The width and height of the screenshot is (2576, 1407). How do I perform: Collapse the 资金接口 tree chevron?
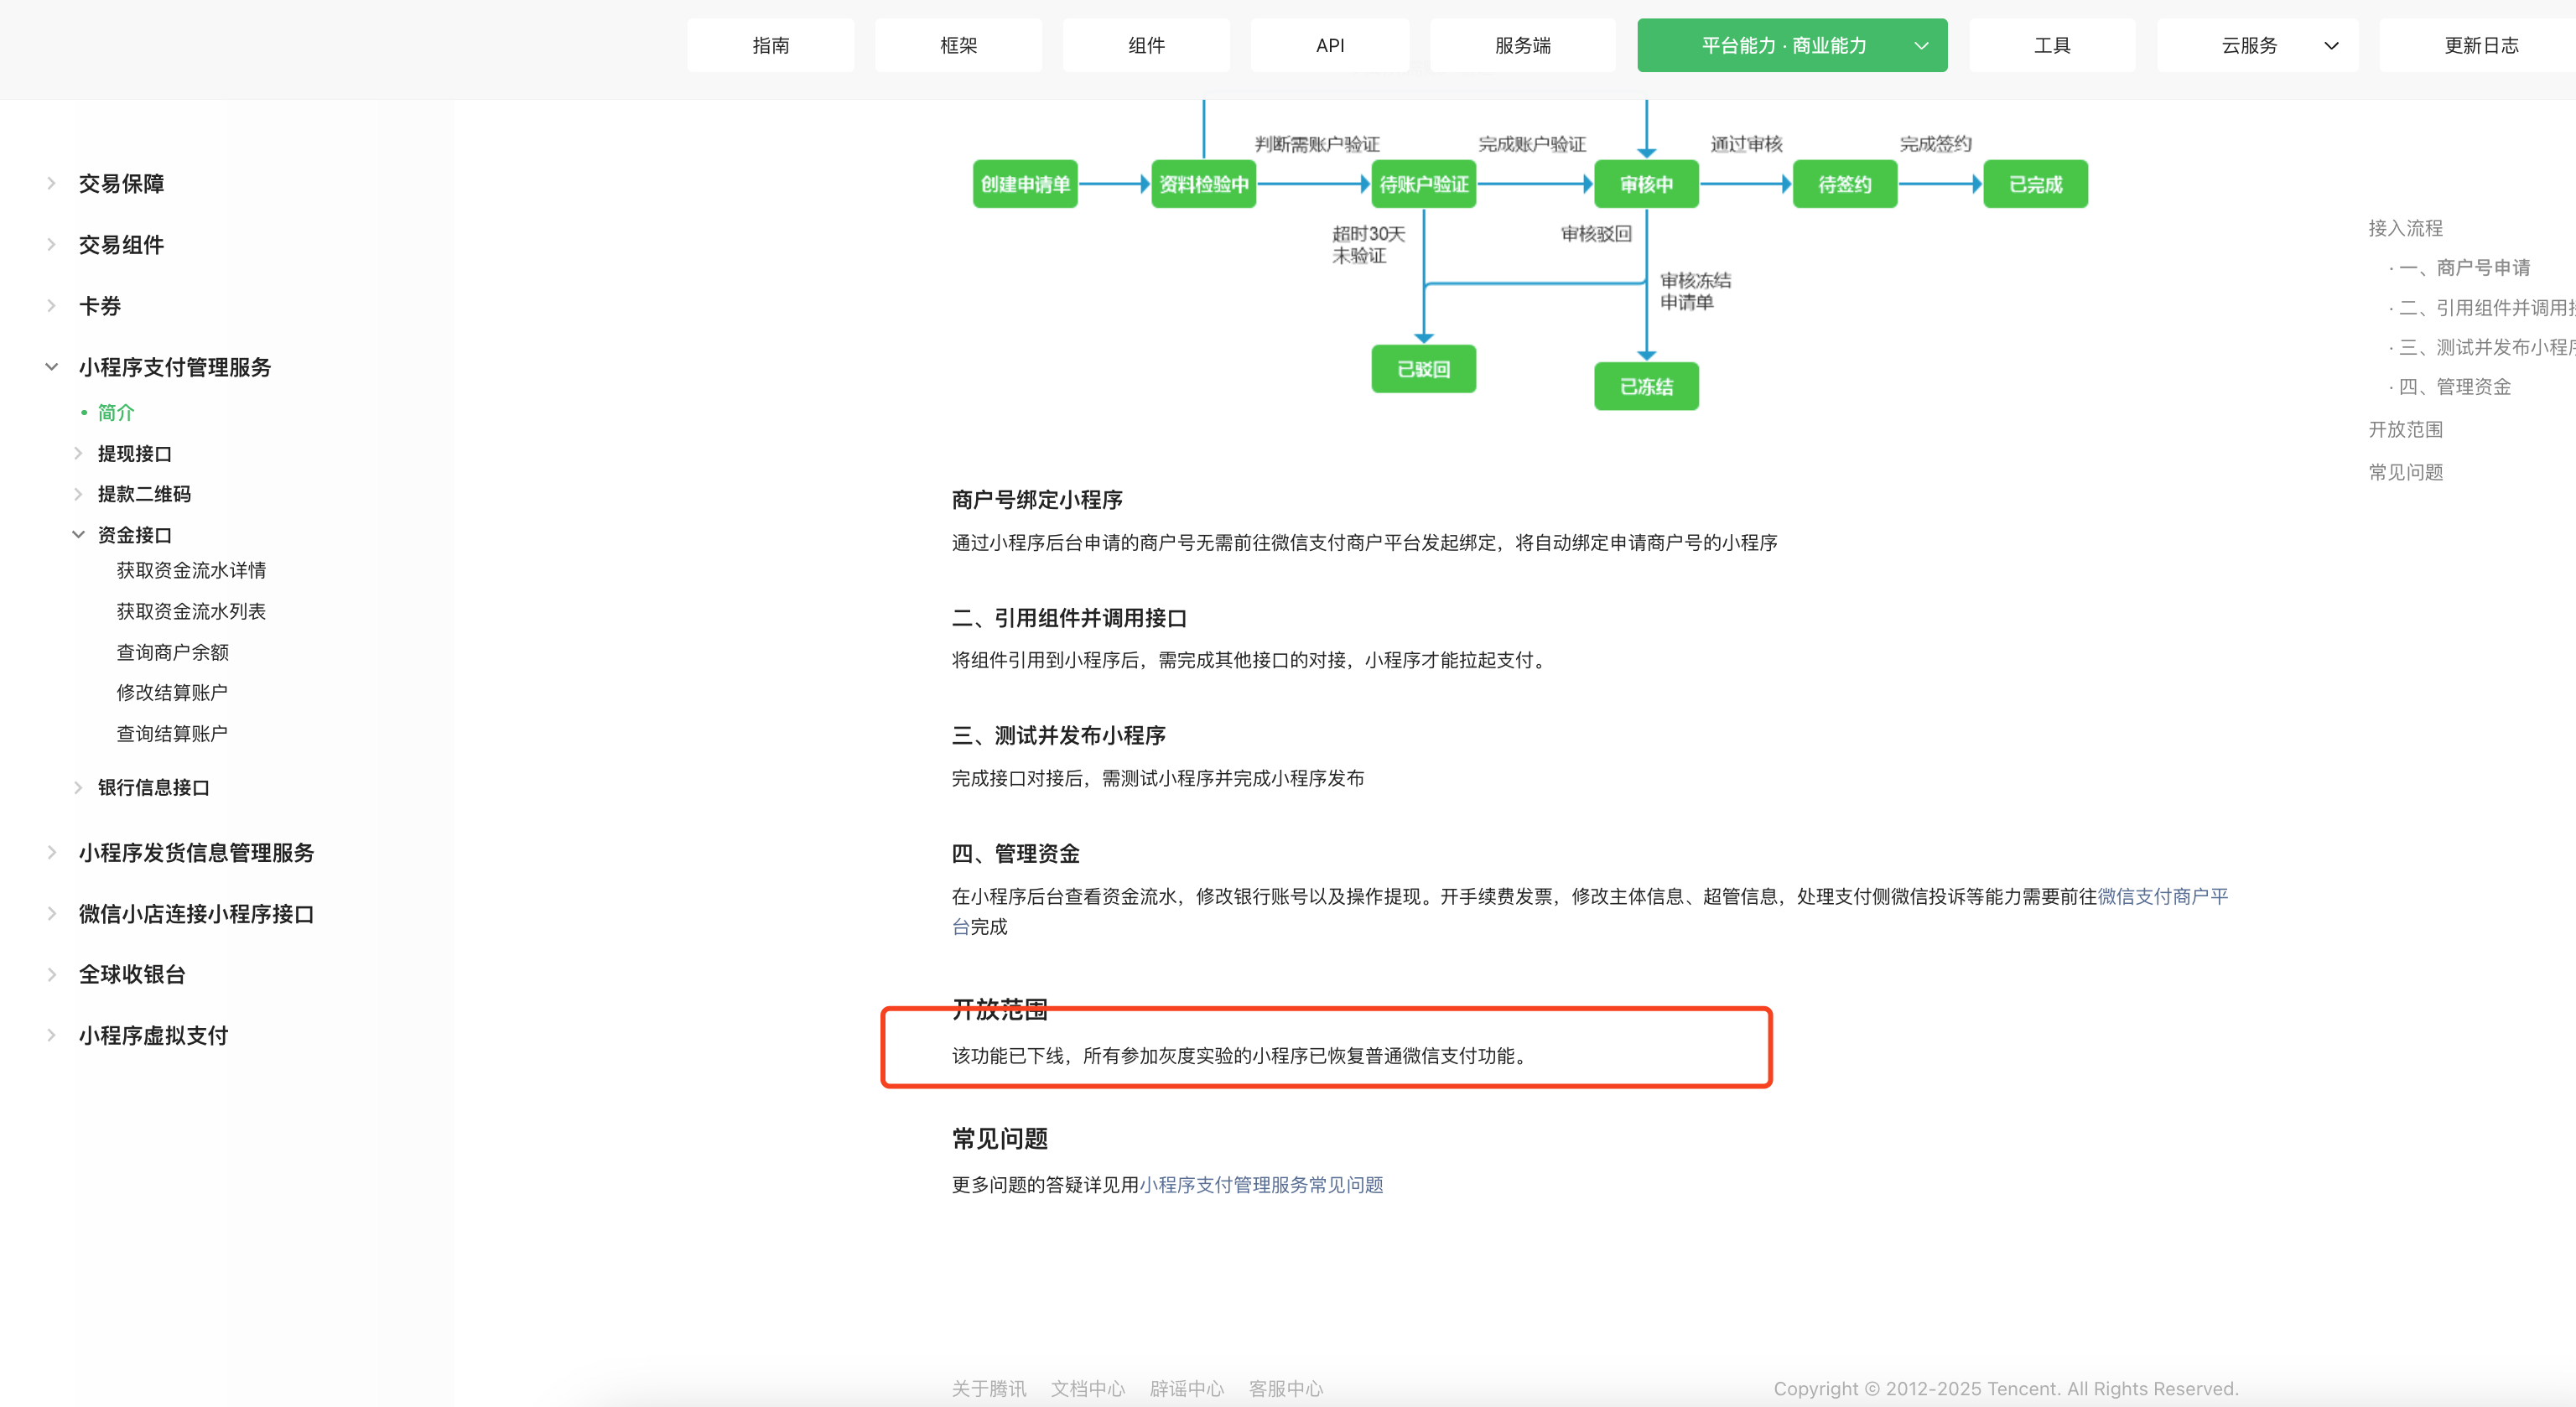click(78, 535)
